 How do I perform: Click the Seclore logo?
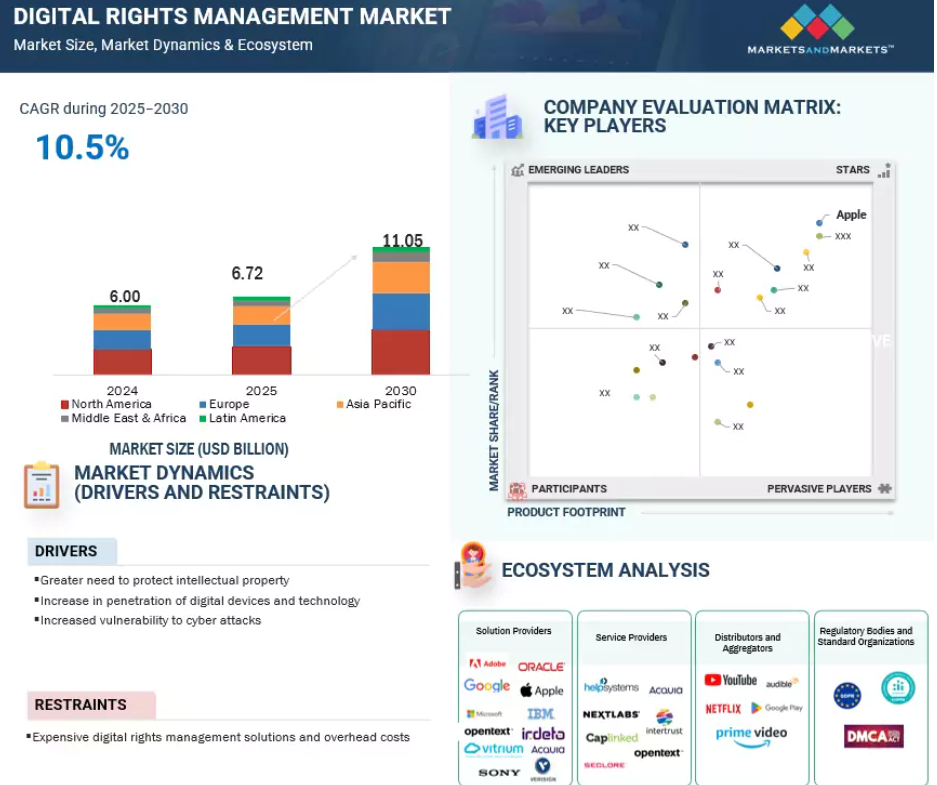pos(604,765)
